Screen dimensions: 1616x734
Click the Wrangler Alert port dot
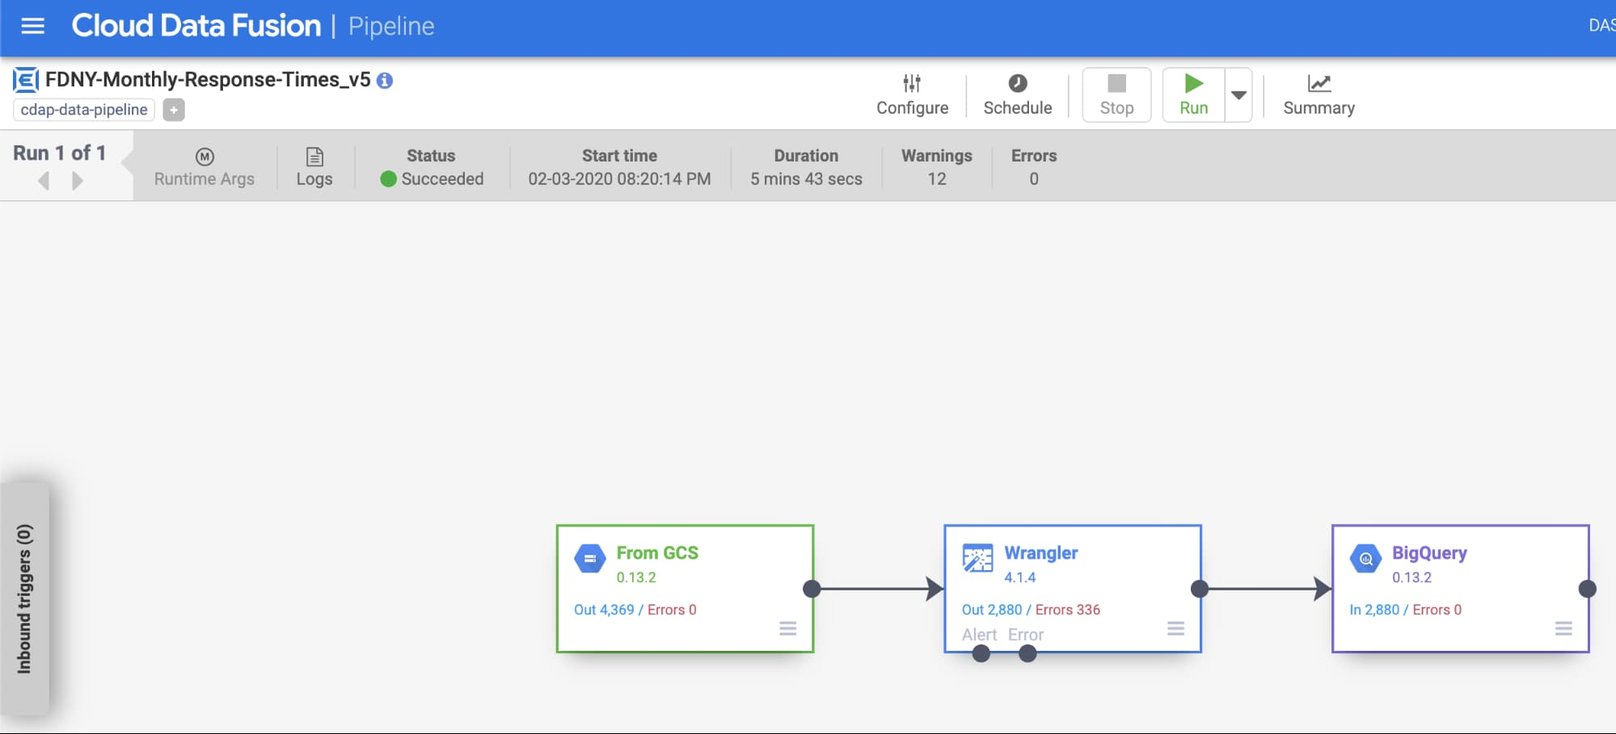coord(981,654)
